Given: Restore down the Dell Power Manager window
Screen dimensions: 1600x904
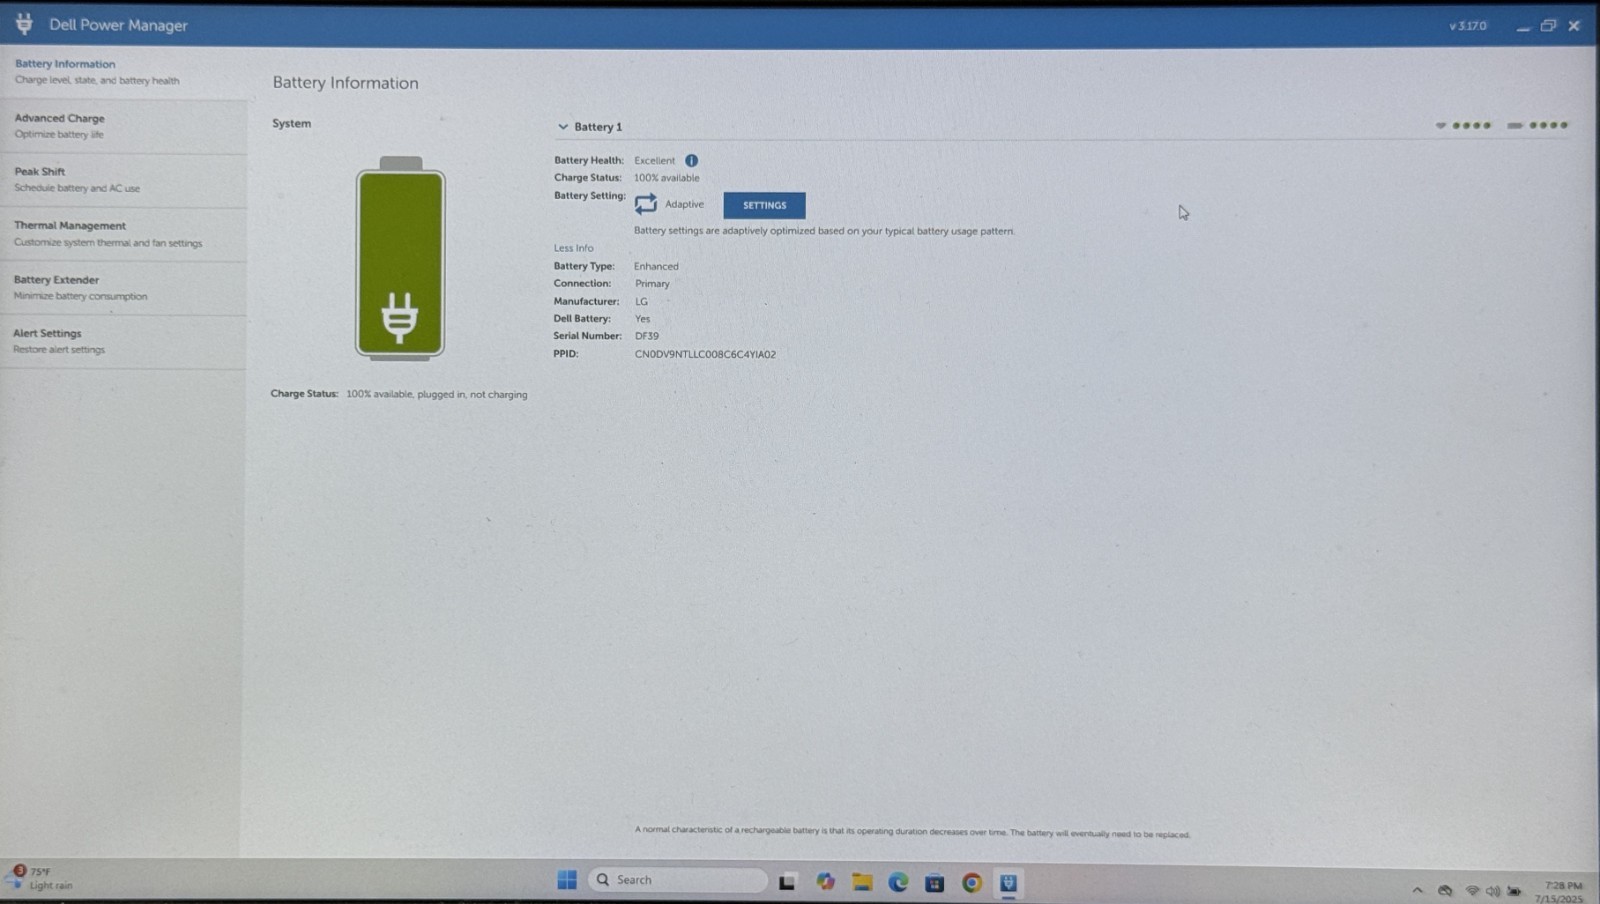Looking at the screenshot, I should tap(1548, 26).
